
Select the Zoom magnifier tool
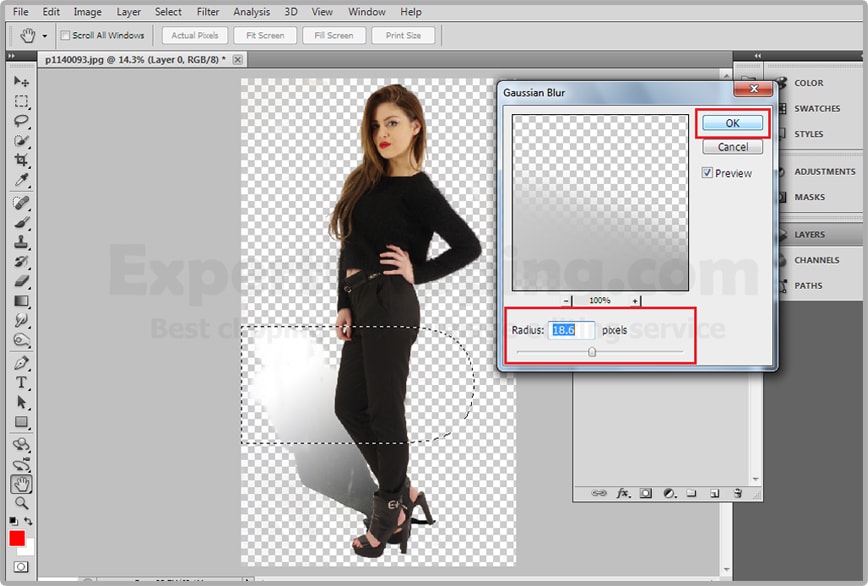pos(21,503)
